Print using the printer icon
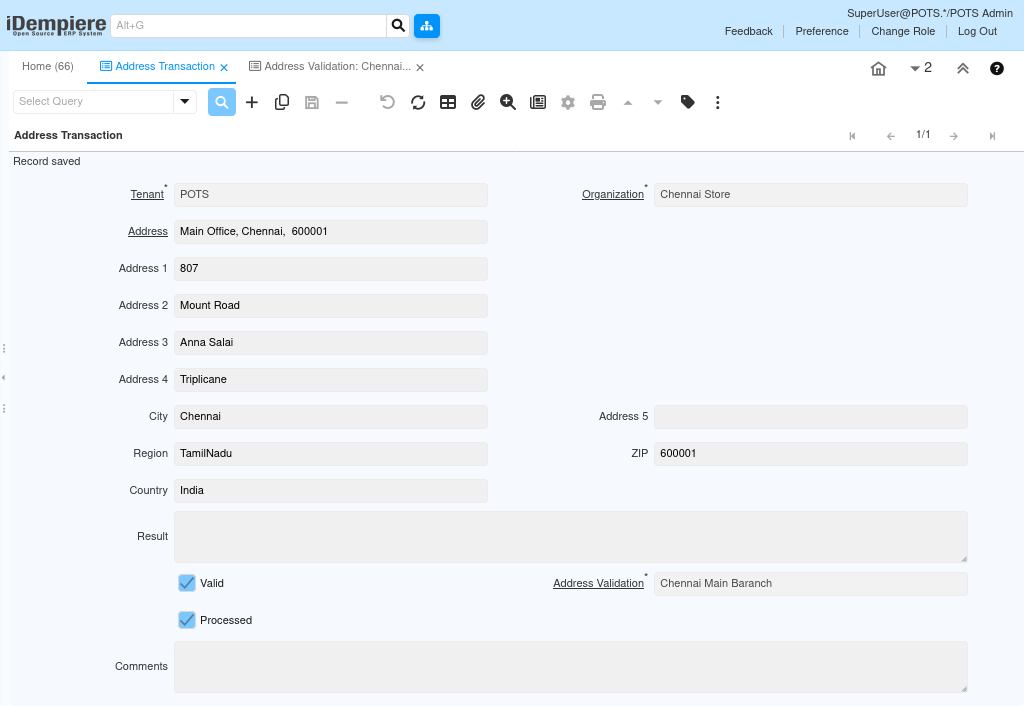Screen dimensions: 1024x706 (x=598, y=102)
